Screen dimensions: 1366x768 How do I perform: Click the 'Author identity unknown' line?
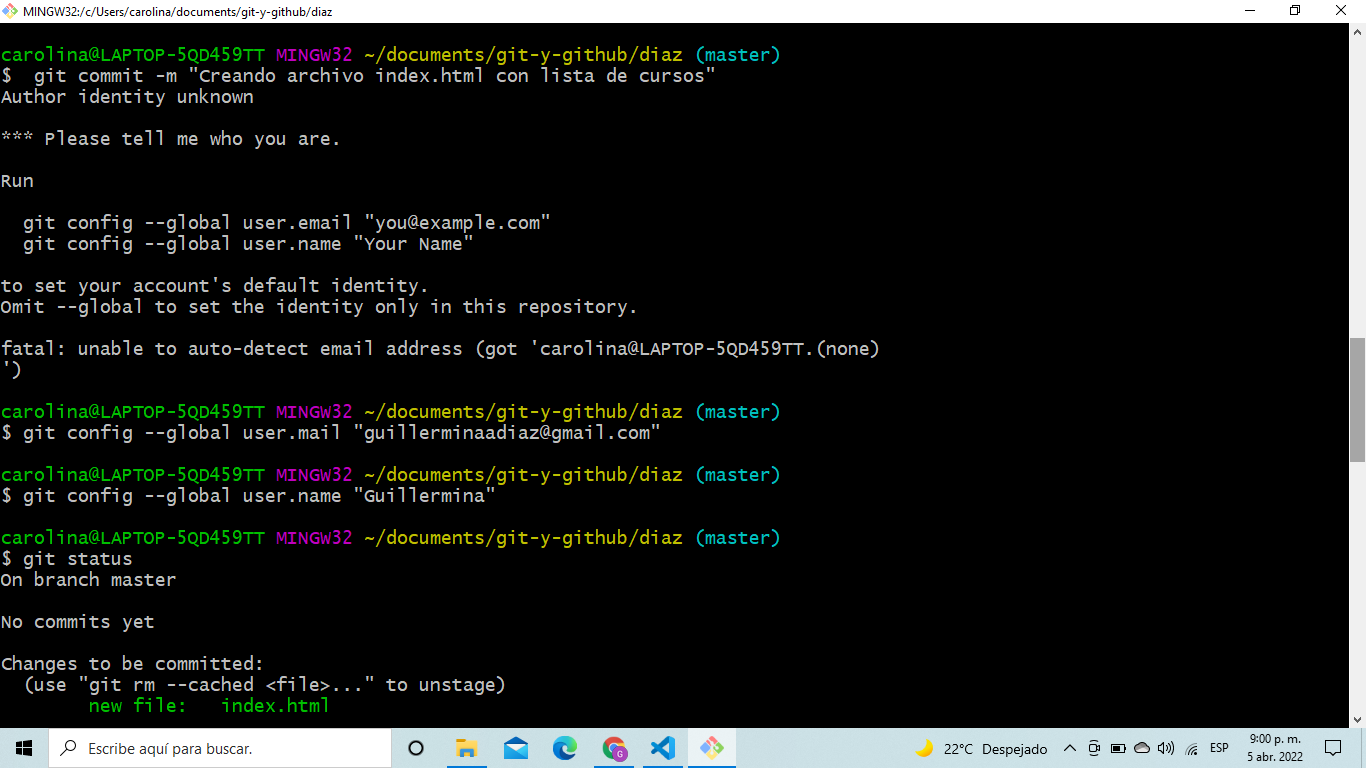pos(127,97)
